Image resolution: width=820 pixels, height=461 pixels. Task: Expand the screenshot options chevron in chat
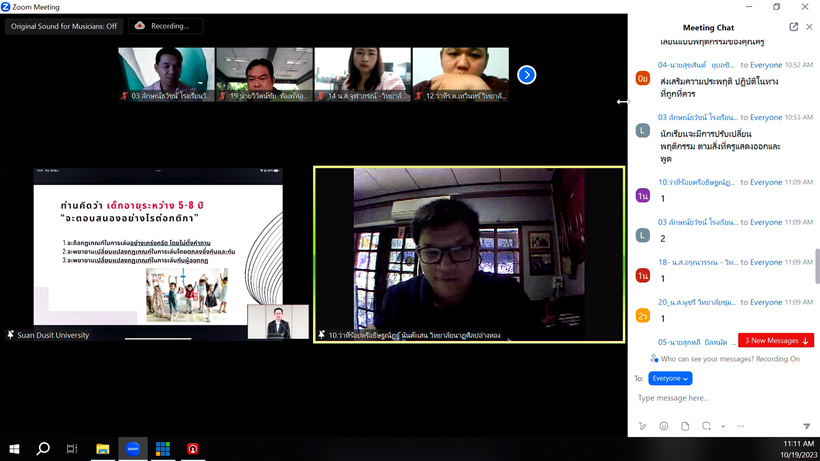pyautogui.click(x=723, y=426)
